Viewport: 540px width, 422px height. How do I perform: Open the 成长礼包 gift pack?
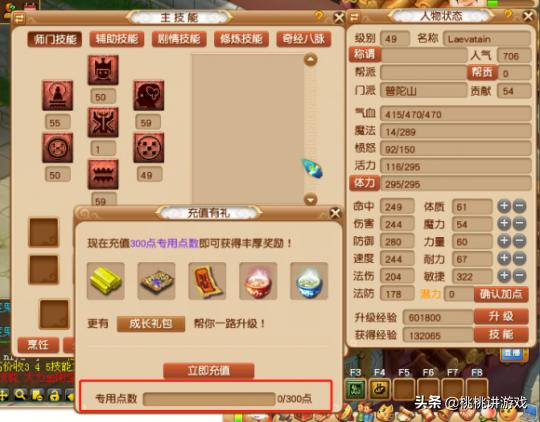click(x=151, y=324)
